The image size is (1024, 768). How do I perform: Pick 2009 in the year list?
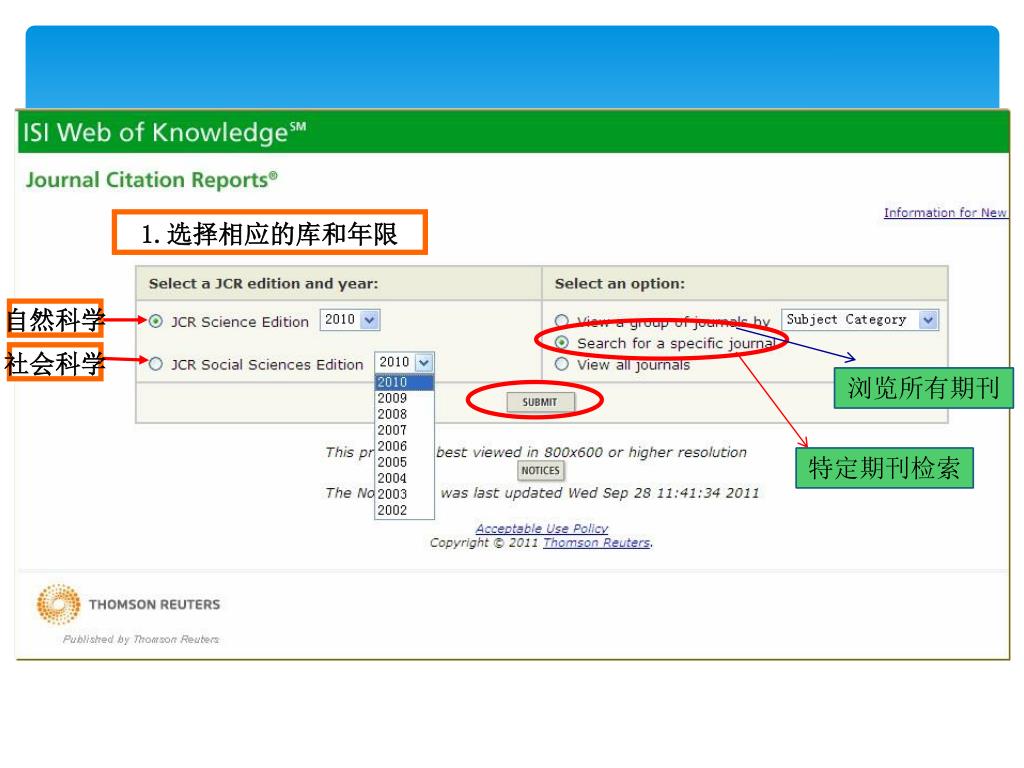pos(404,398)
